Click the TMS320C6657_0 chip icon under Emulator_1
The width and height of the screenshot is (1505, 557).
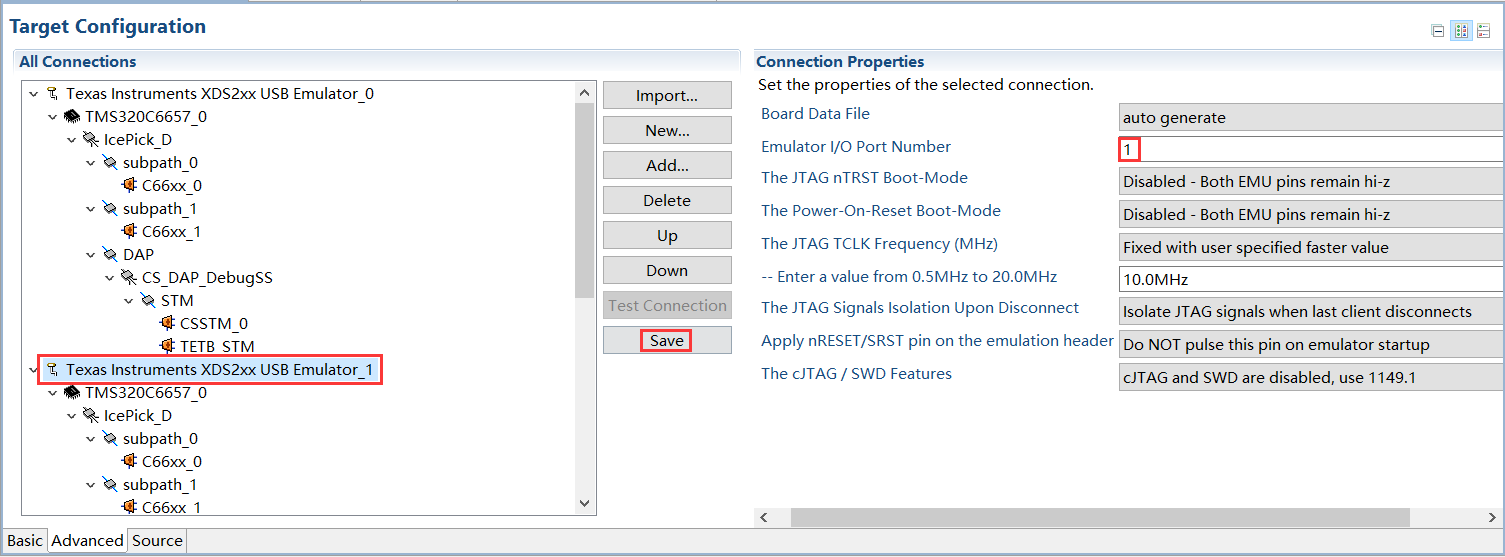pyautogui.click(x=72, y=393)
